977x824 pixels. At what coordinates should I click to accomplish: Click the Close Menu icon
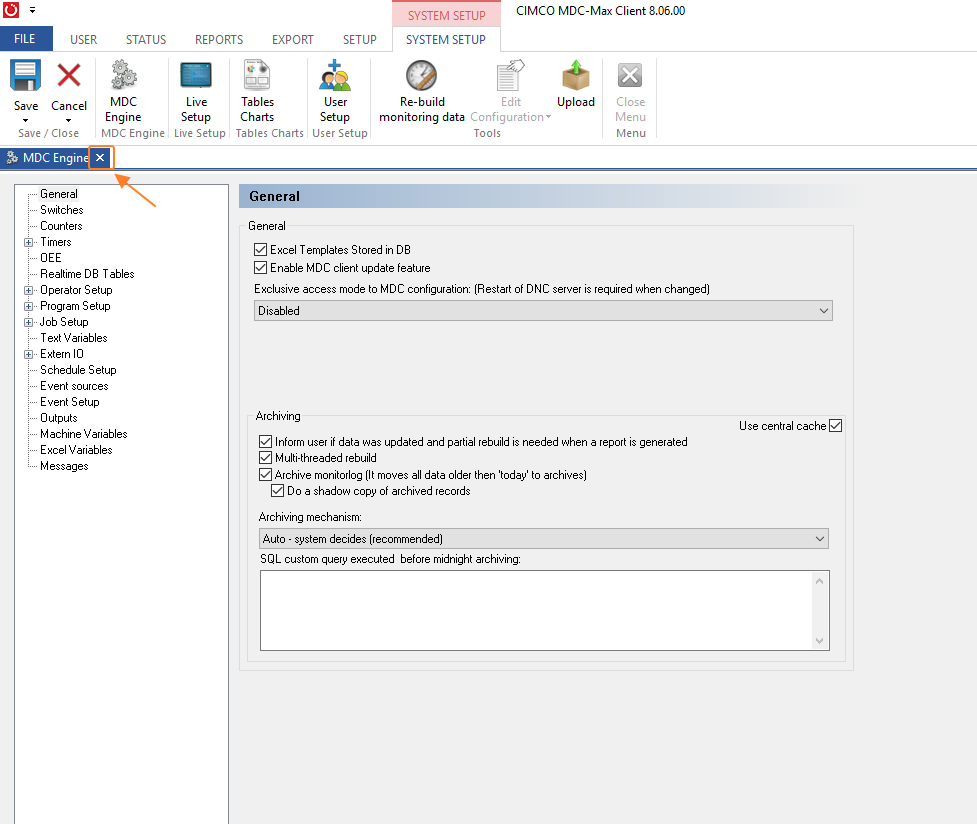pos(630,75)
